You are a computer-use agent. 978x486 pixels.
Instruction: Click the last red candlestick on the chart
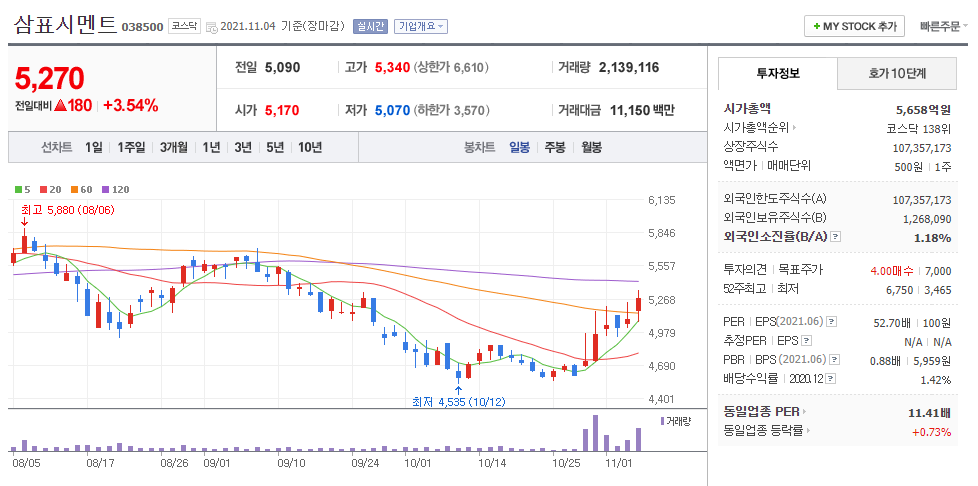(638, 305)
